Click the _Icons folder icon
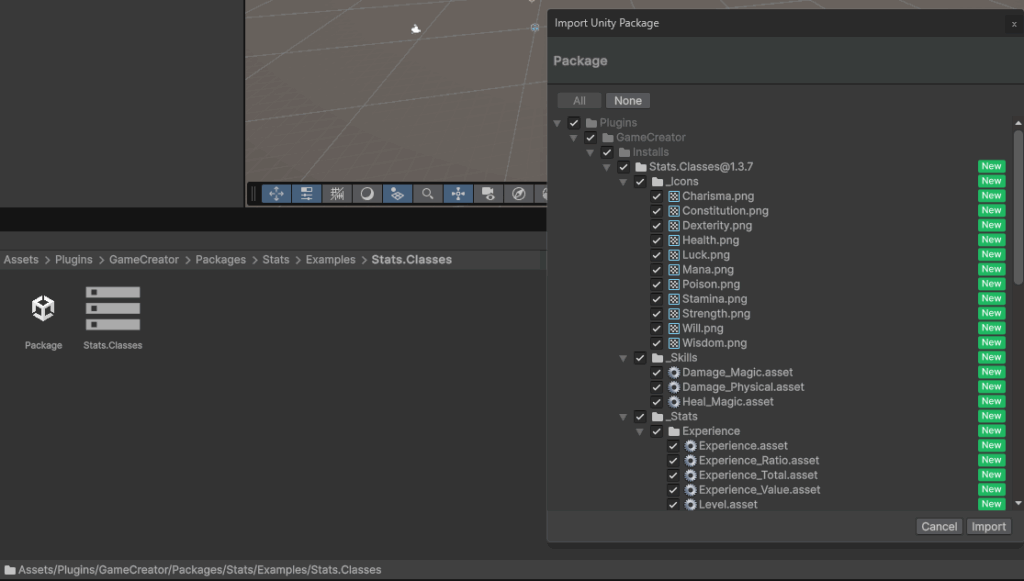1024x581 pixels. point(658,181)
